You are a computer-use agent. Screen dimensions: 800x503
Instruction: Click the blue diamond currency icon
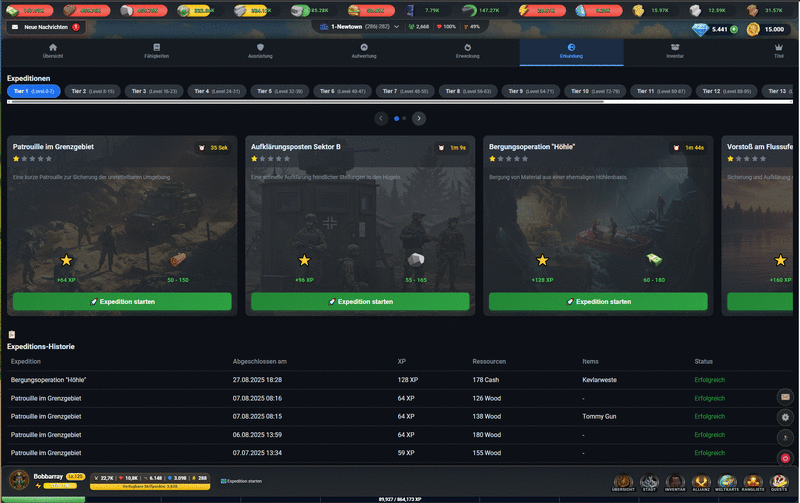click(700, 30)
